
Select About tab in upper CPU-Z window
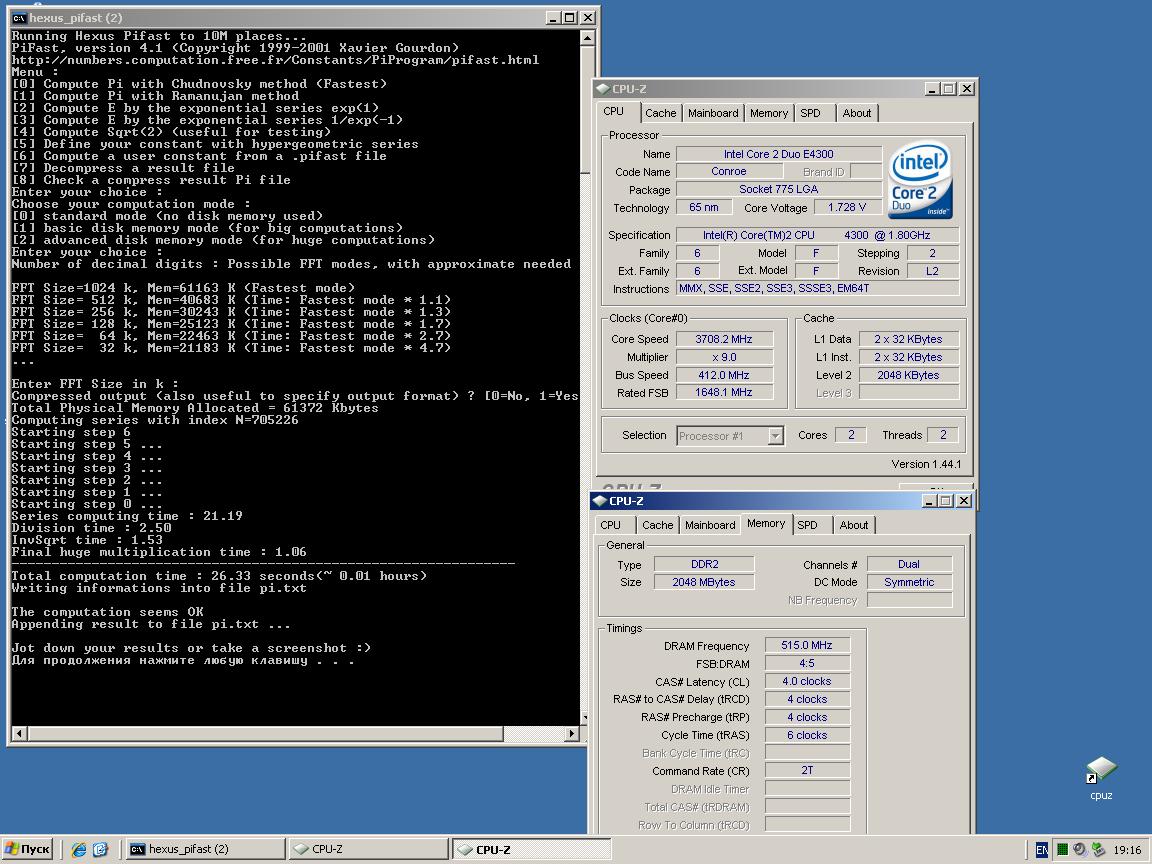click(857, 113)
